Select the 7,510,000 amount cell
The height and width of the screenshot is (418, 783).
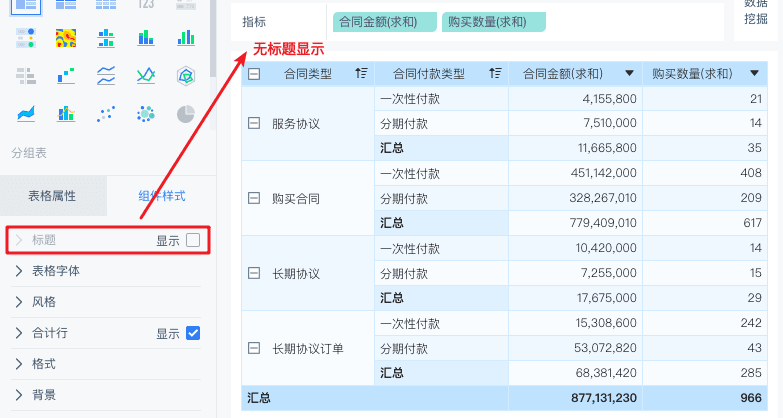pyautogui.click(x=575, y=123)
